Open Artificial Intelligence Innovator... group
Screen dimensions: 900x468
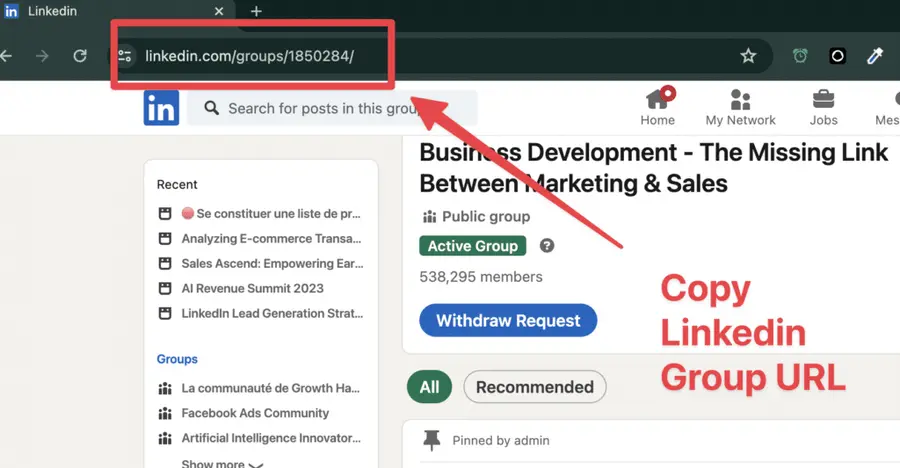pos(271,438)
